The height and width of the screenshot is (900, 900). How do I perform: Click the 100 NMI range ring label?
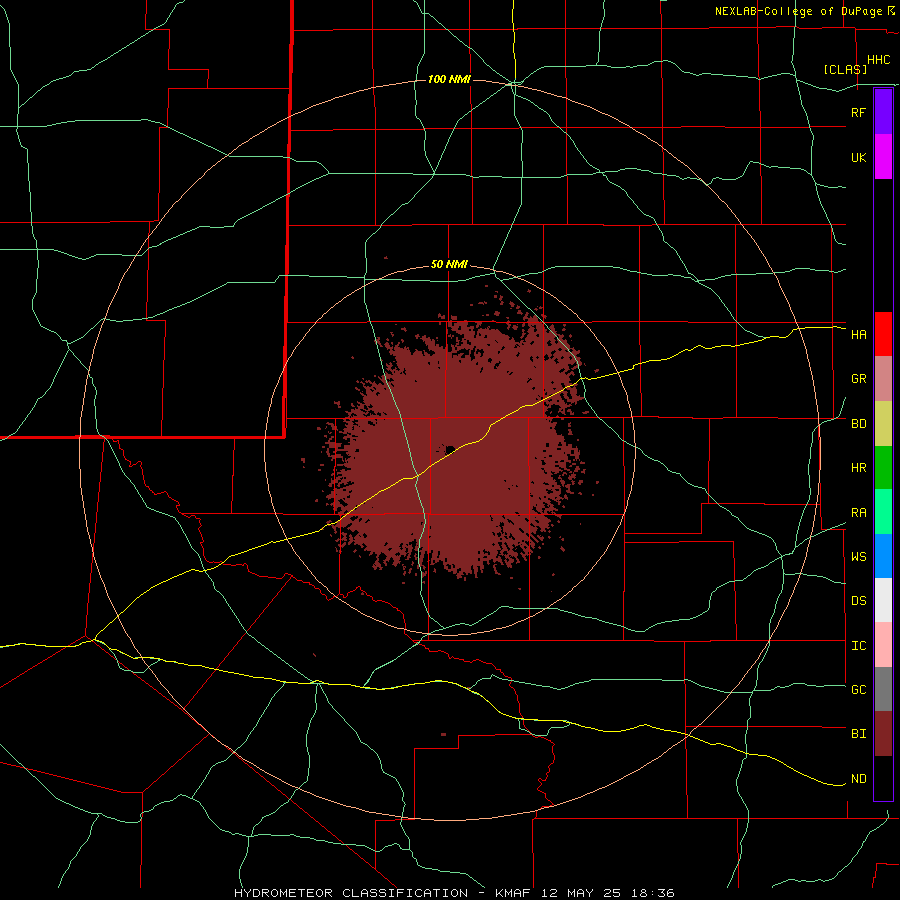click(x=449, y=79)
